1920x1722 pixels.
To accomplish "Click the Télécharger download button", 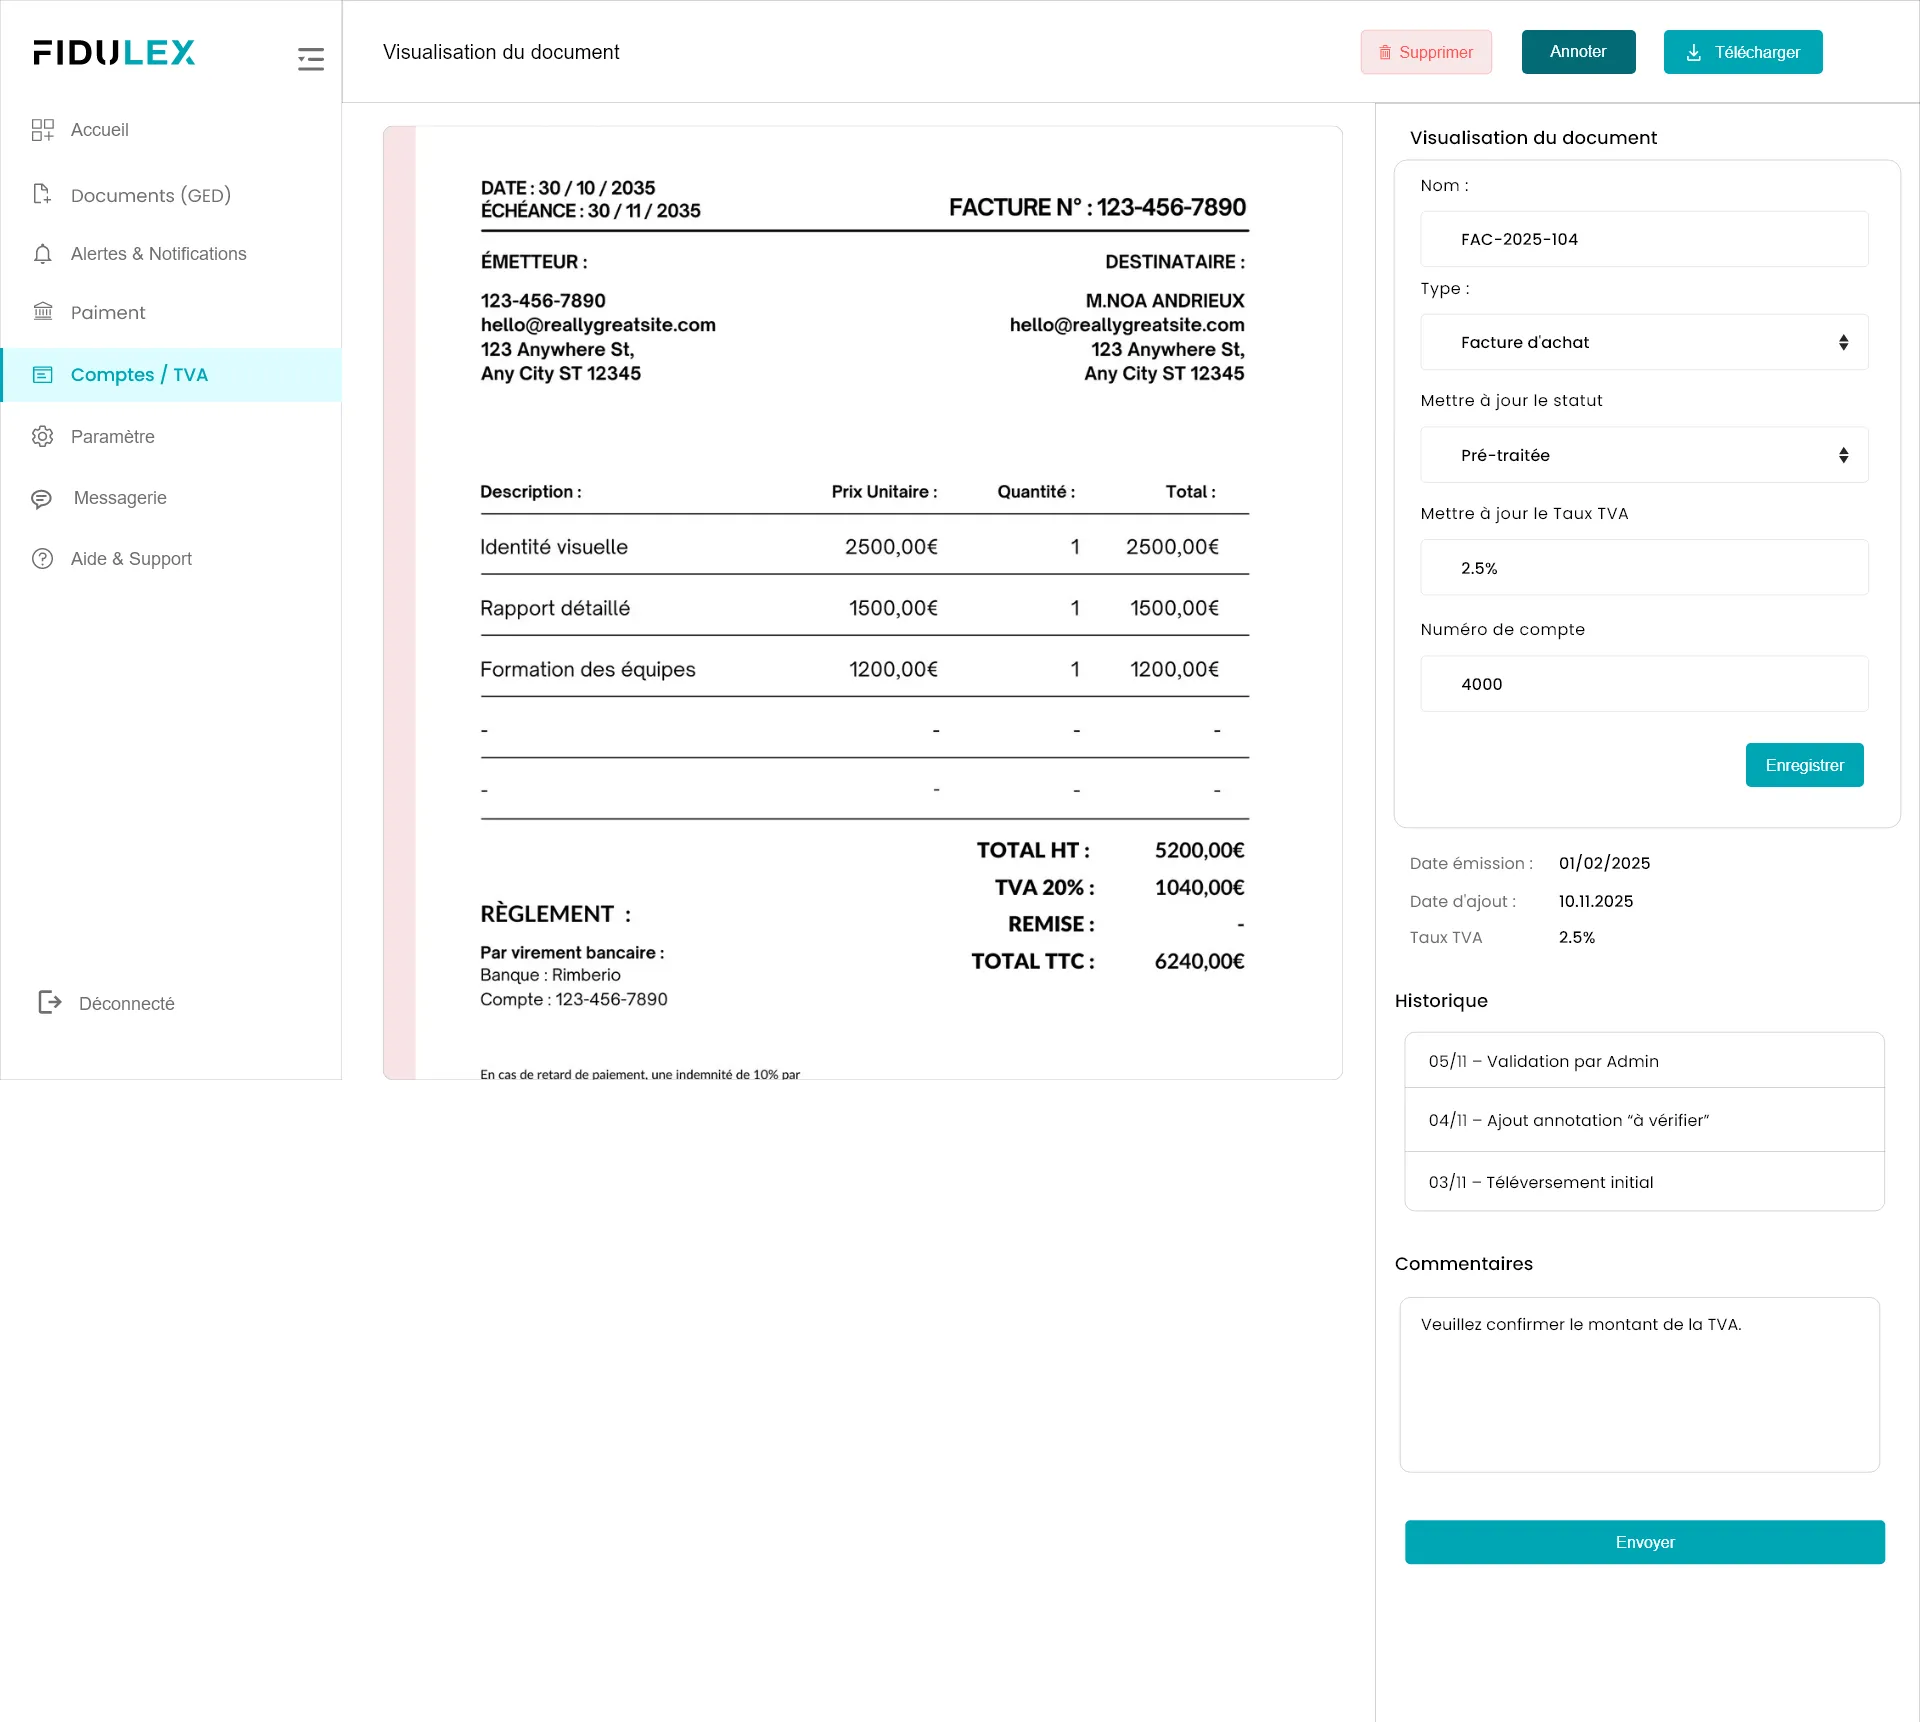I will [1742, 52].
